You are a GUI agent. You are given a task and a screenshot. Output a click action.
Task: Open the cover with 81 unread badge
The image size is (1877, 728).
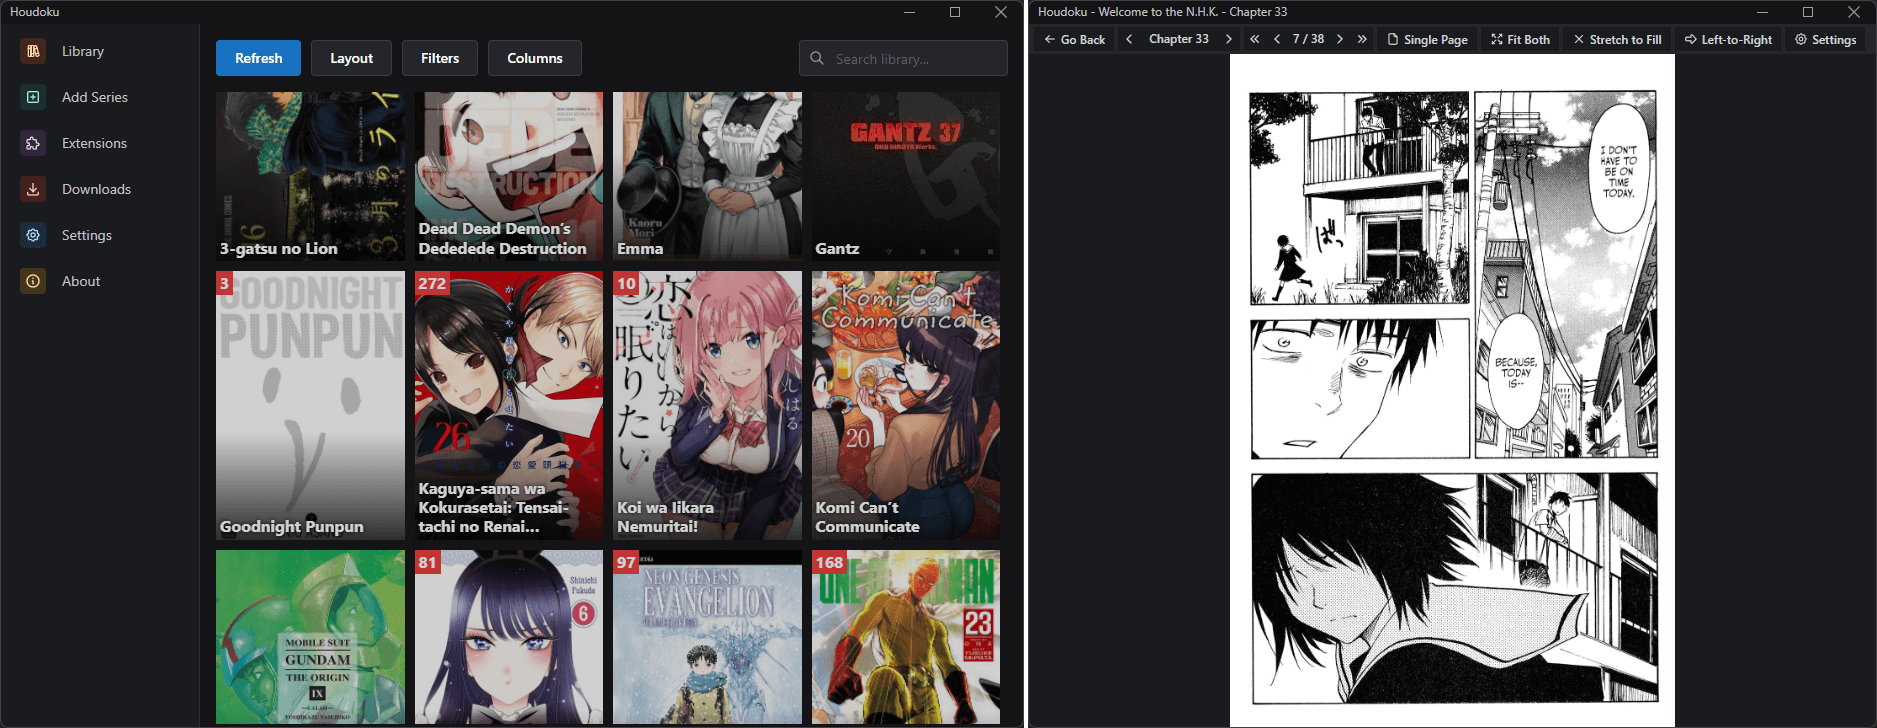(x=509, y=637)
